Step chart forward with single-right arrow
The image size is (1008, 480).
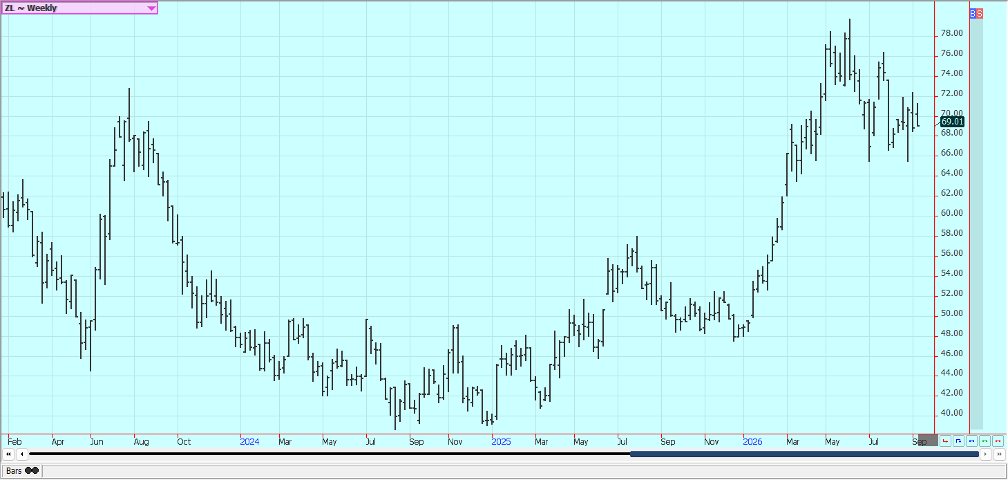(986, 454)
